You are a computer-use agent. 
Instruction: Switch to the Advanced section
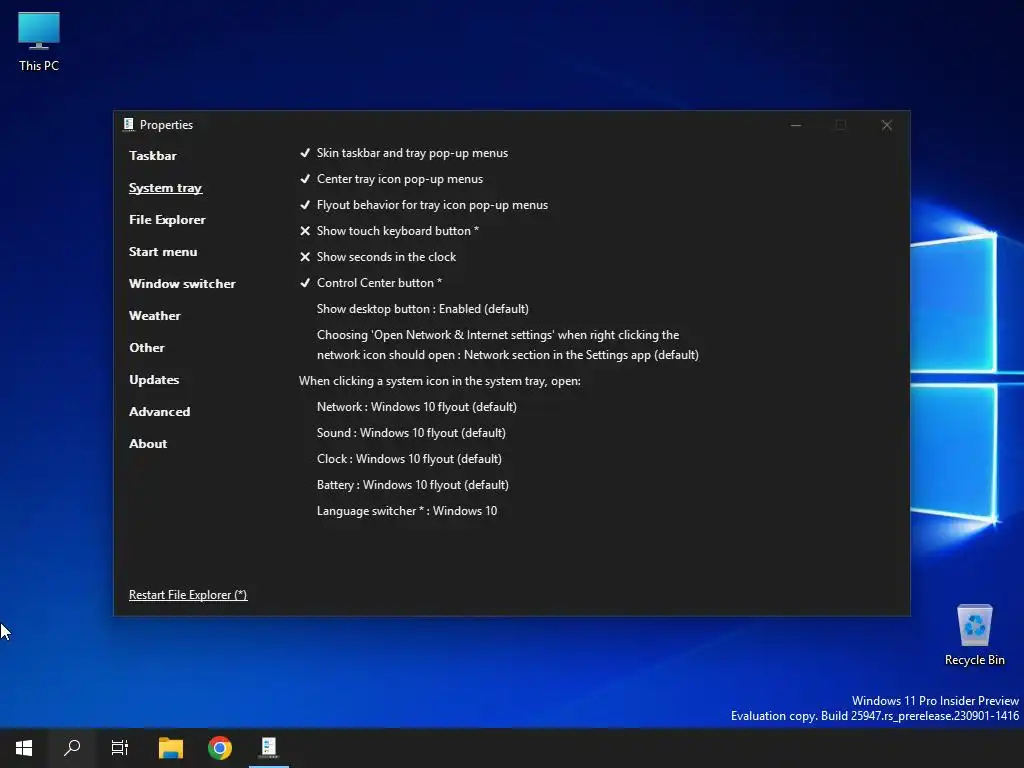pos(159,411)
